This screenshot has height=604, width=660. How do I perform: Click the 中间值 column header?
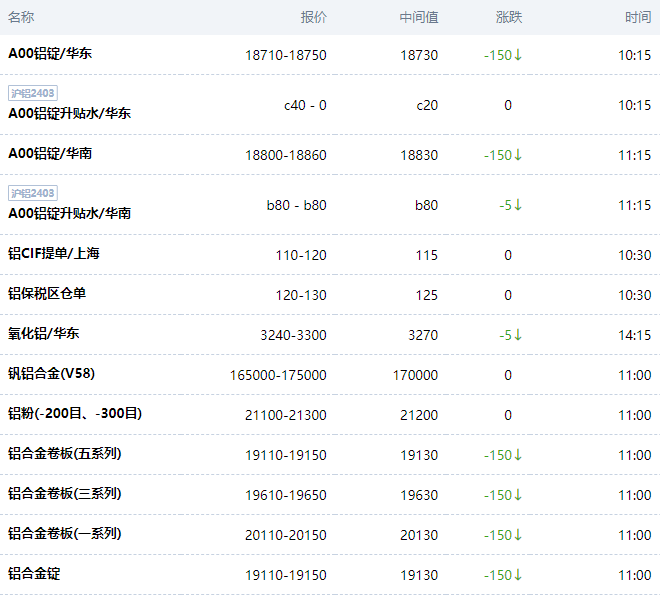419,17
